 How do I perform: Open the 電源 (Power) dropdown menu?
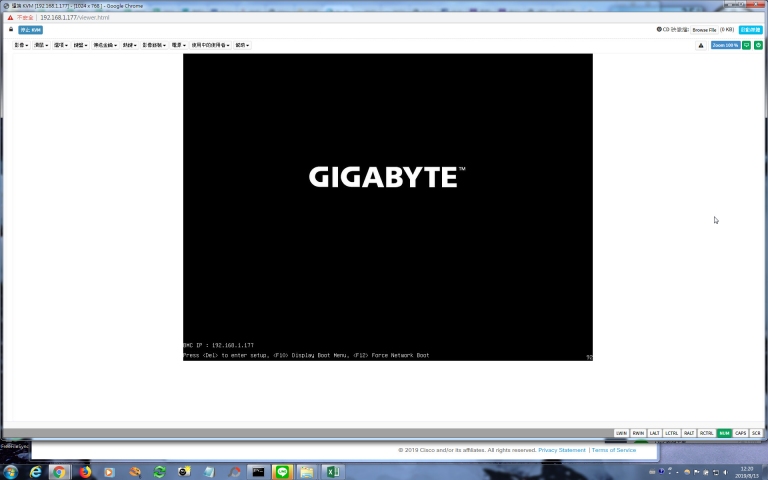(x=178, y=45)
